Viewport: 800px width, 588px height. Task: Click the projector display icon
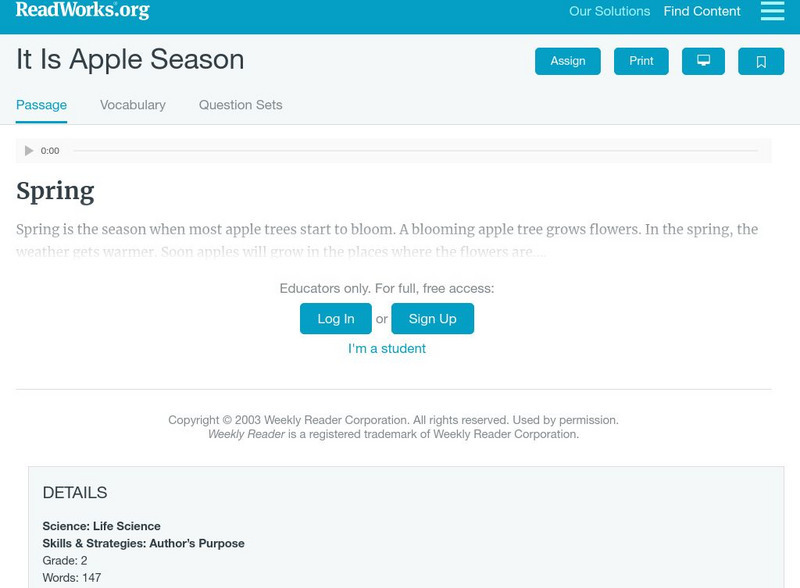click(x=704, y=61)
